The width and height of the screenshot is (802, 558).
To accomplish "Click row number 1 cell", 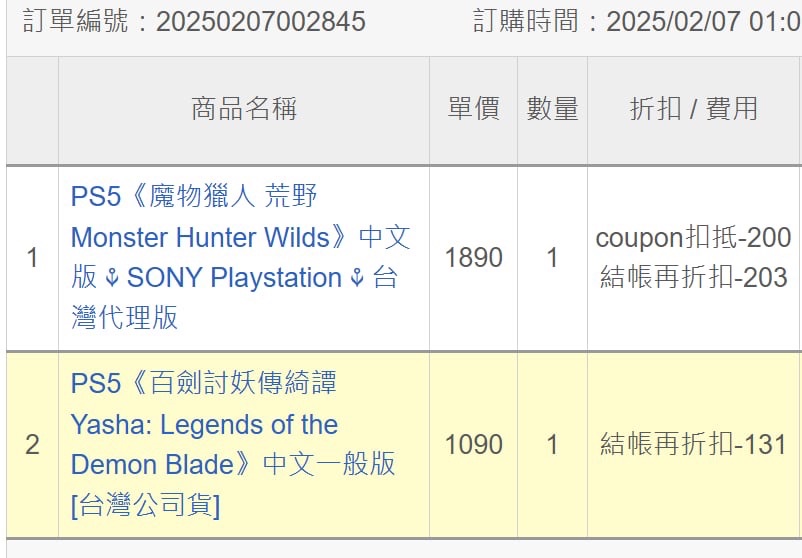I will click(32, 257).
